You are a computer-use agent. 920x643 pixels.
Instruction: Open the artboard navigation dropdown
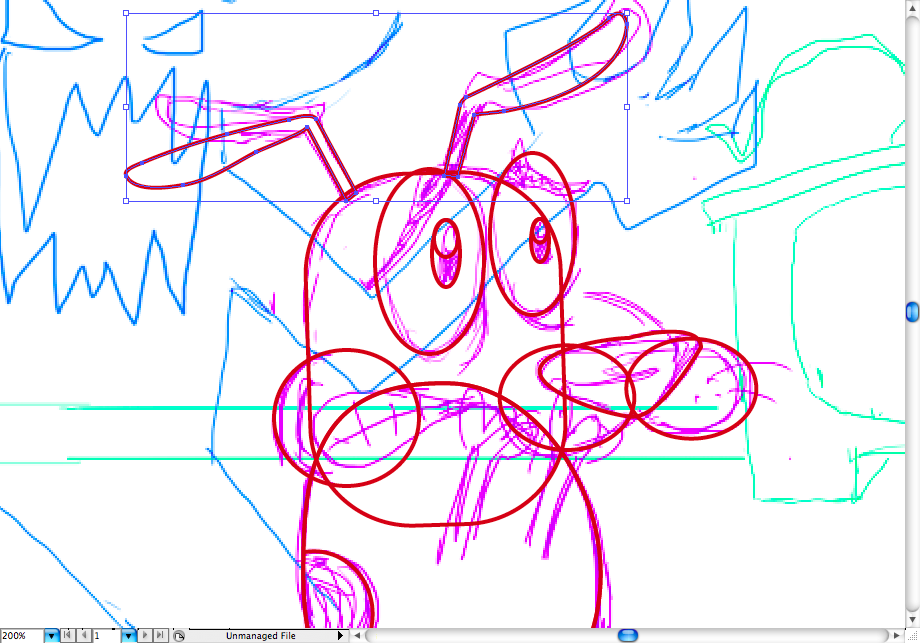tap(128, 635)
